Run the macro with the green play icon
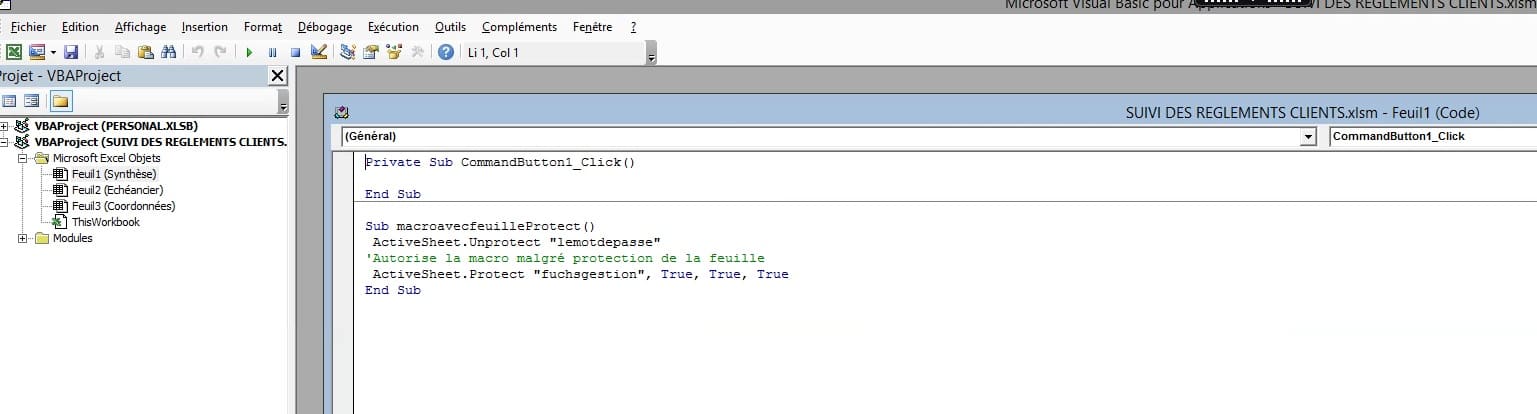 [250, 52]
